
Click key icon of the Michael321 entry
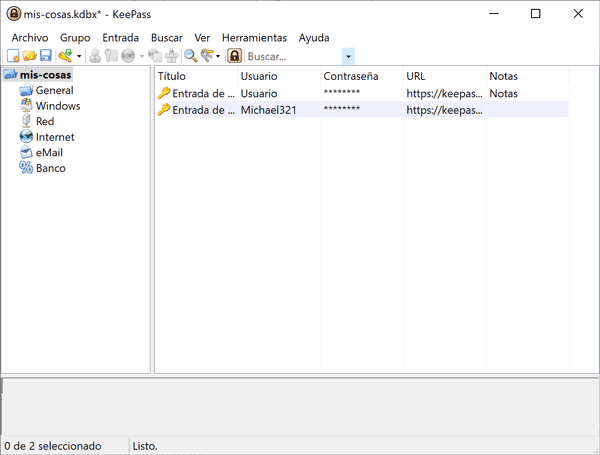pyautogui.click(x=164, y=109)
